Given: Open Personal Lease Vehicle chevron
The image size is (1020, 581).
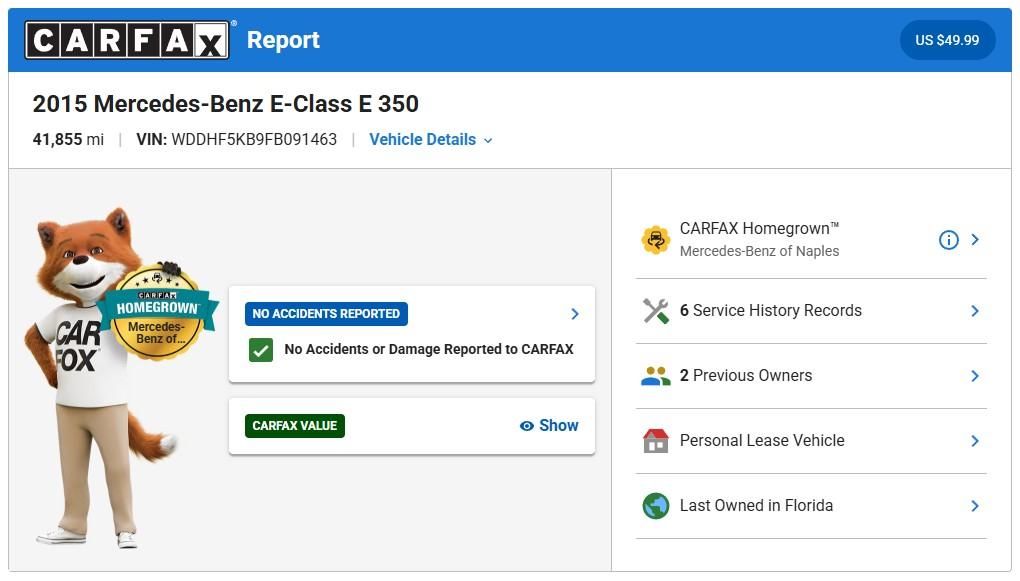Looking at the screenshot, I should [974, 441].
